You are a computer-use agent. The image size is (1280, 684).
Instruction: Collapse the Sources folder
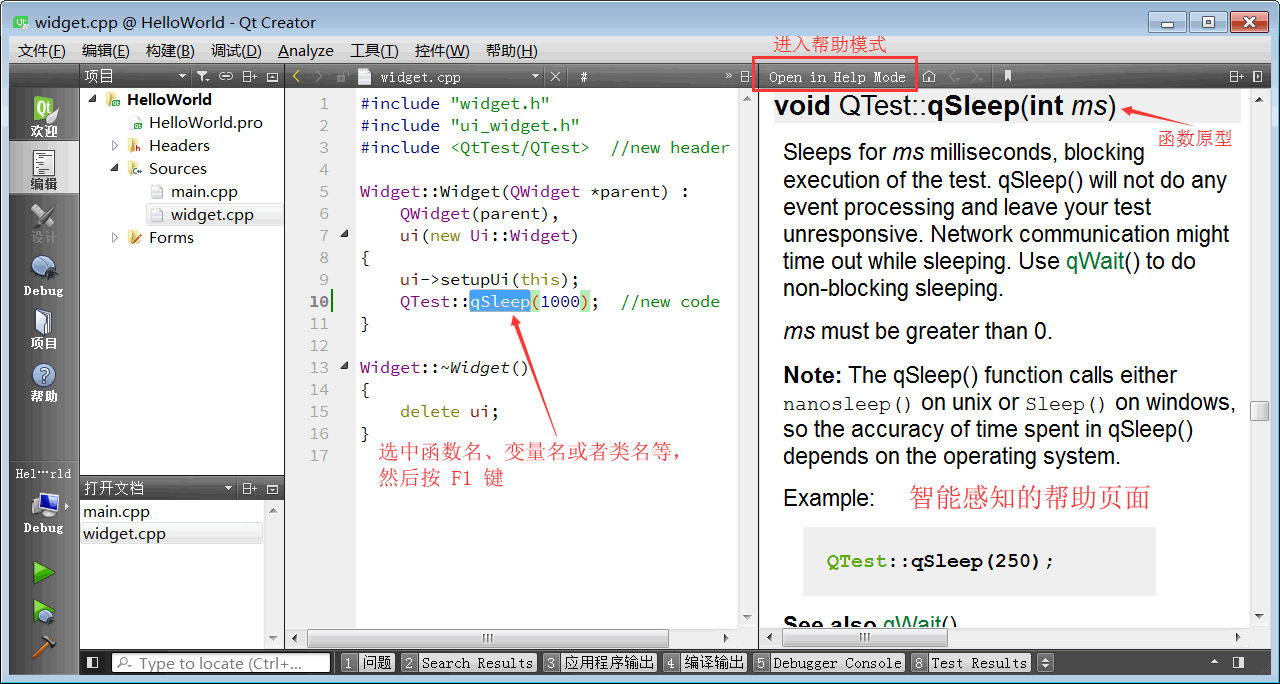point(115,168)
